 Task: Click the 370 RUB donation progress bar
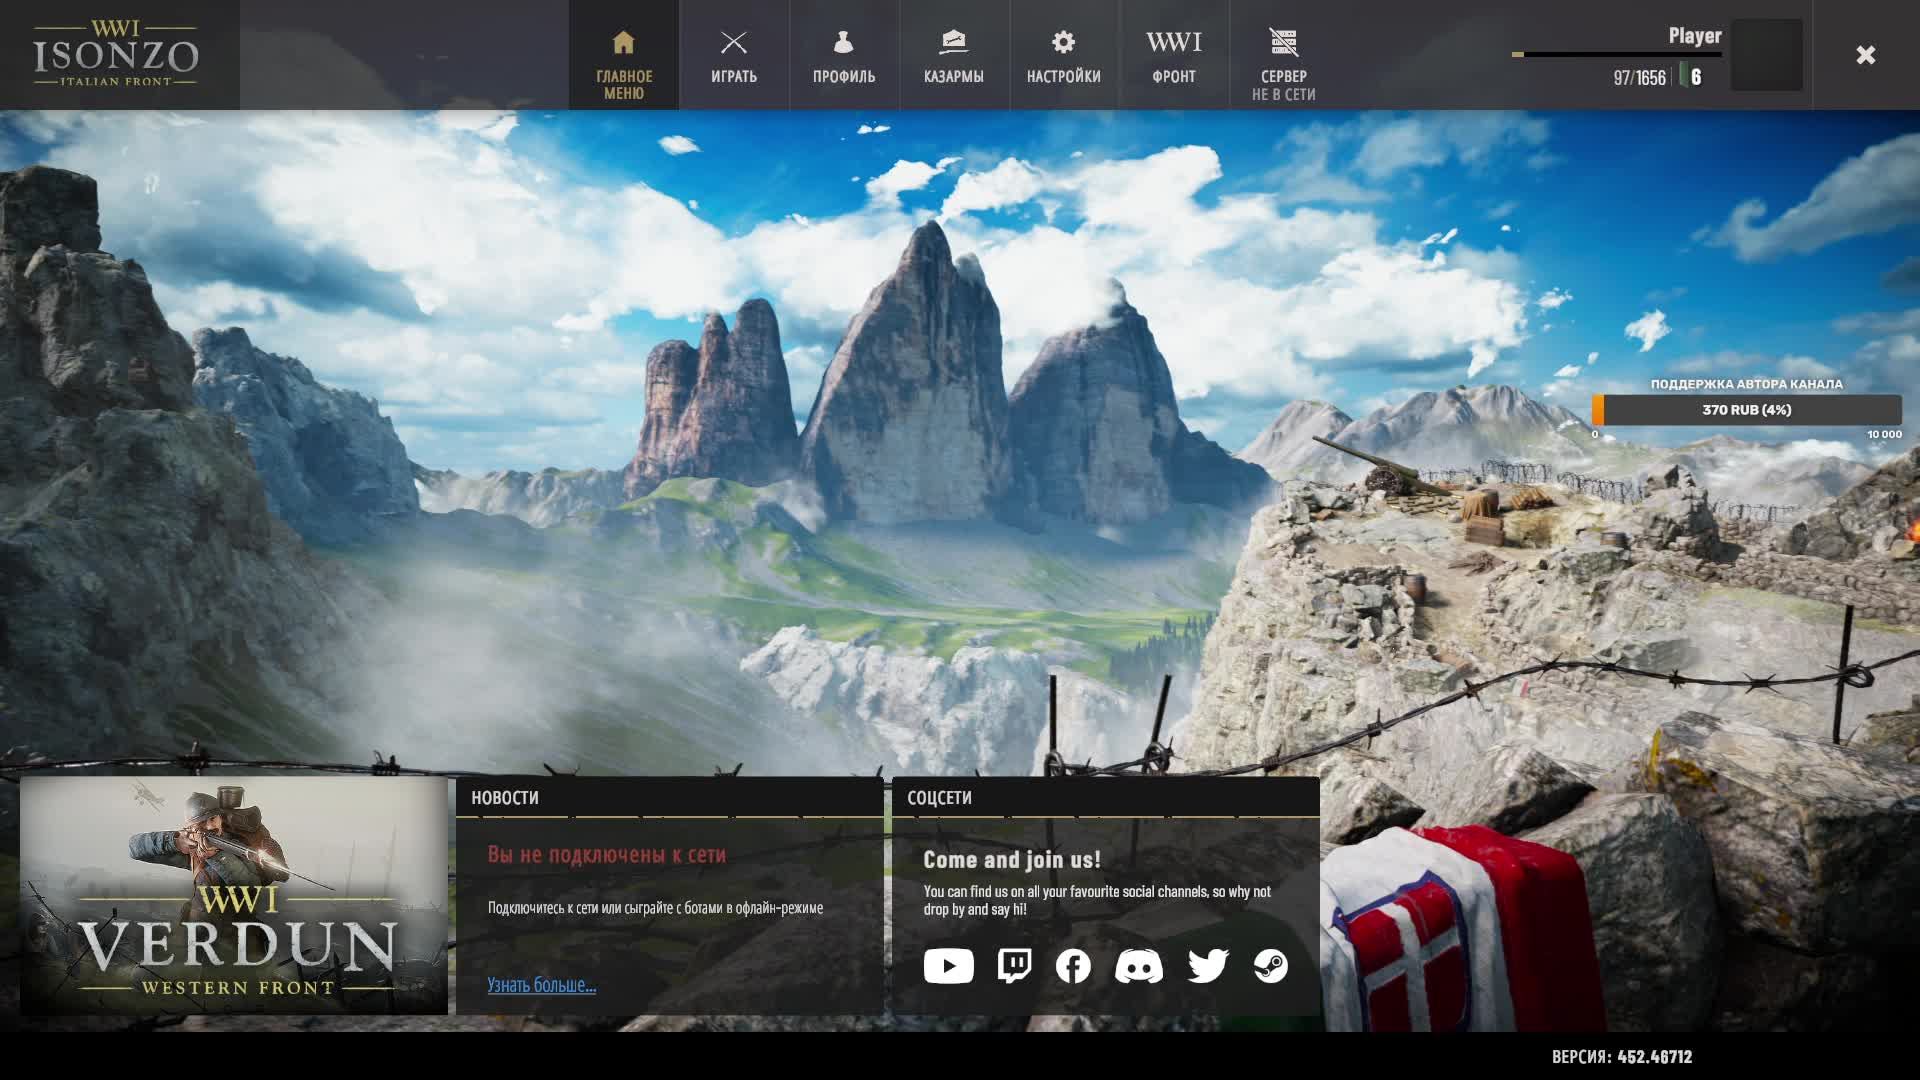point(1747,410)
